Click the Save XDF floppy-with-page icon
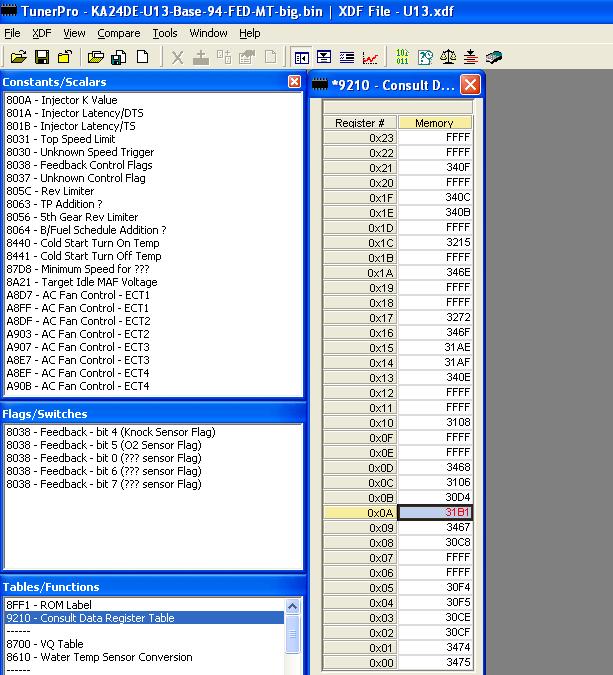The width and height of the screenshot is (613, 675). [x=119, y=57]
